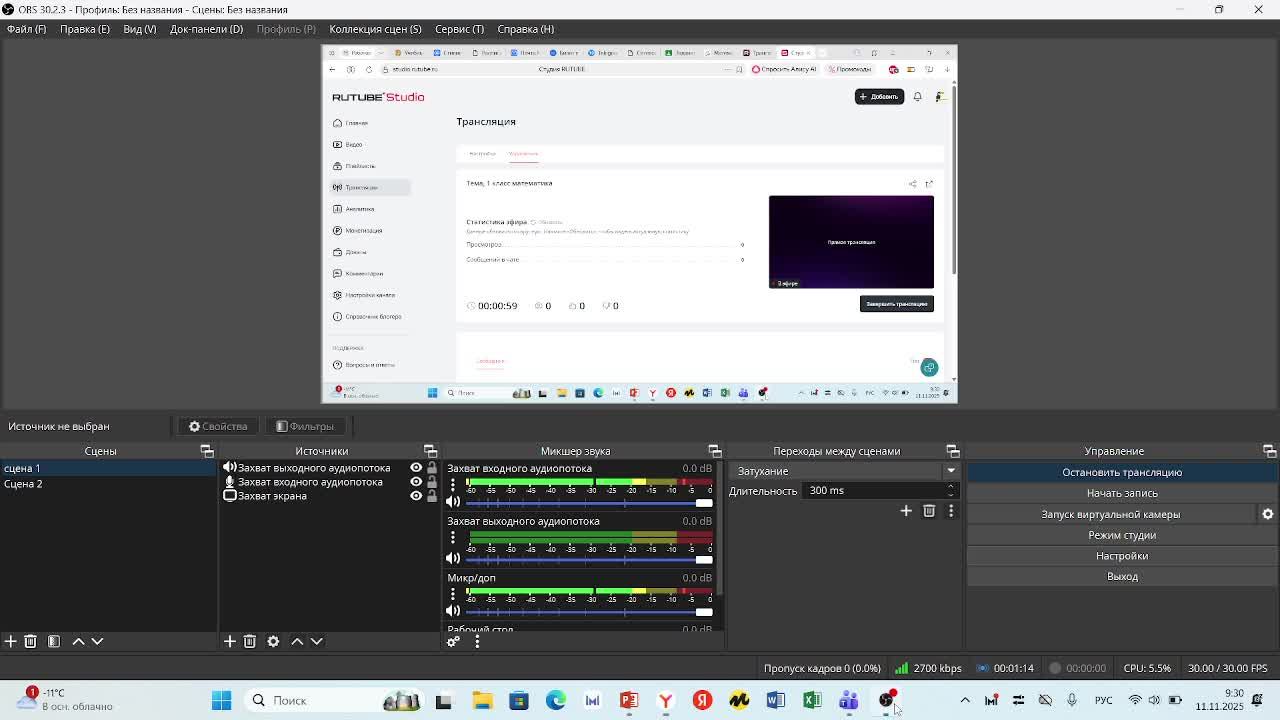Move the selected source down

pyautogui.click(x=316, y=641)
